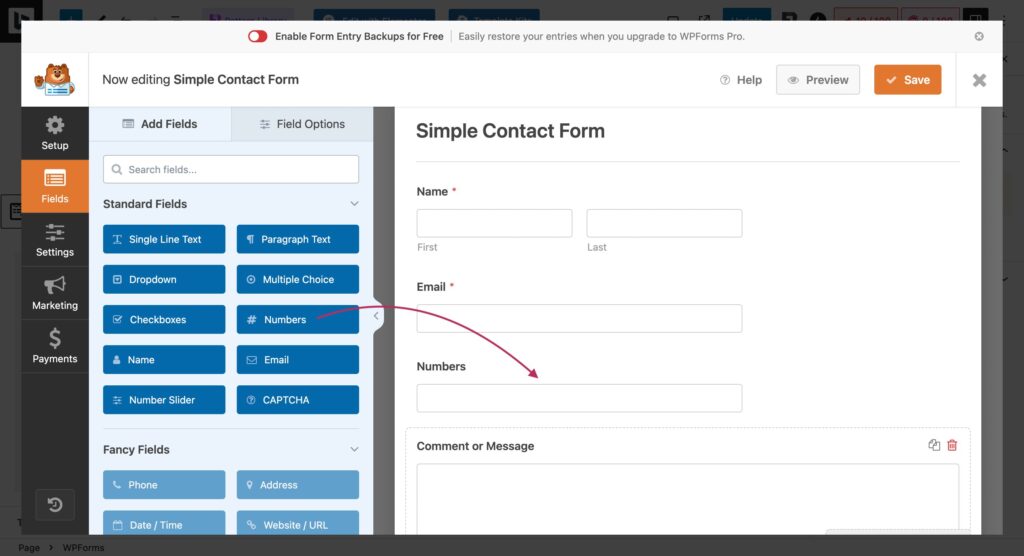1024x556 pixels.
Task: Open the form Preview
Action: (818, 80)
